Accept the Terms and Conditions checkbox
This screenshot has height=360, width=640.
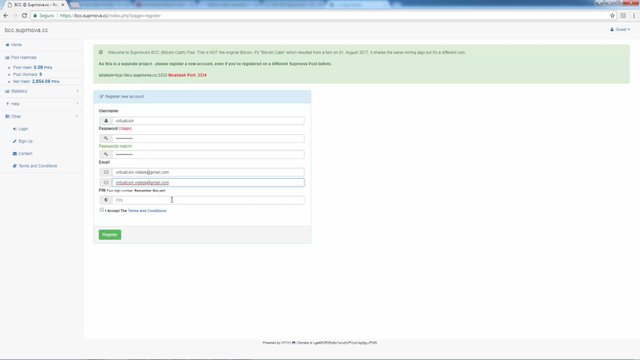[x=102, y=210]
